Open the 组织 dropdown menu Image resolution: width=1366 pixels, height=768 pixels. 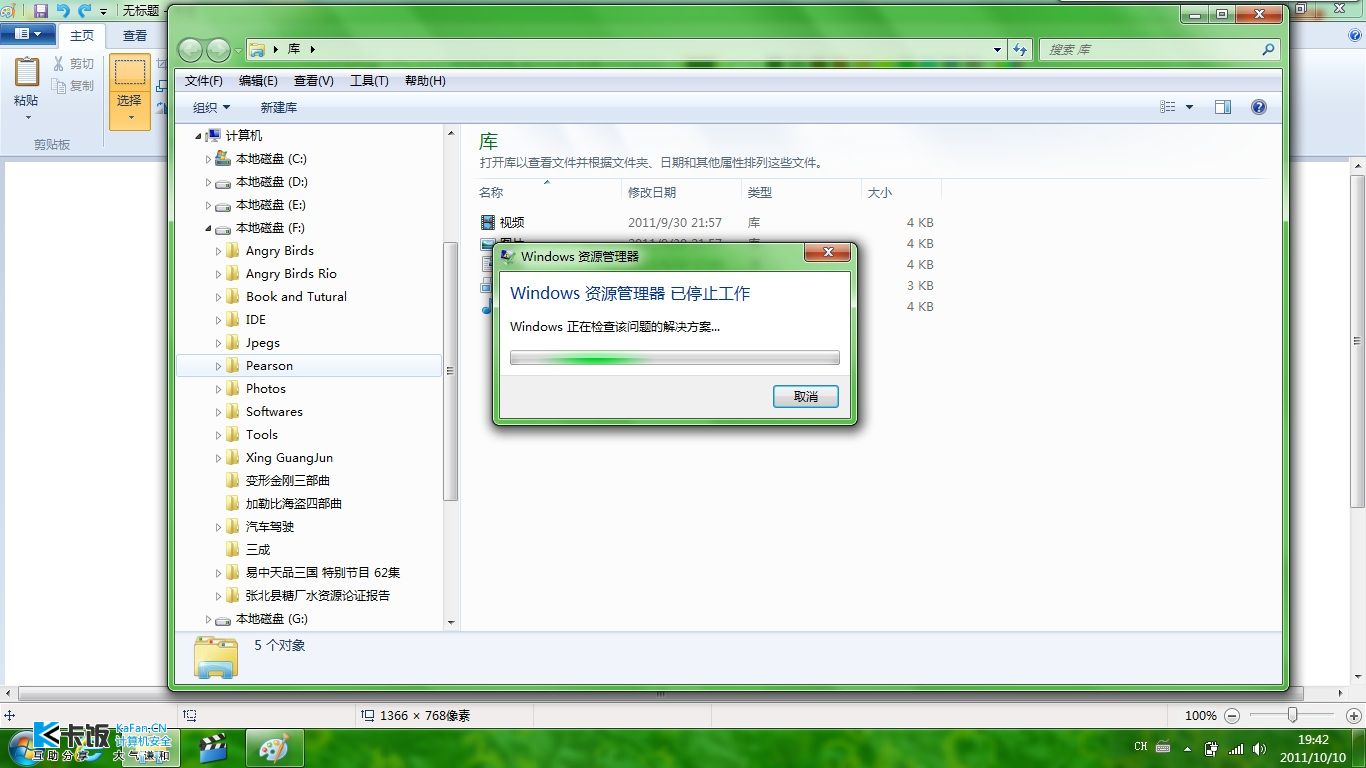pyautogui.click(x=211, y=107)
